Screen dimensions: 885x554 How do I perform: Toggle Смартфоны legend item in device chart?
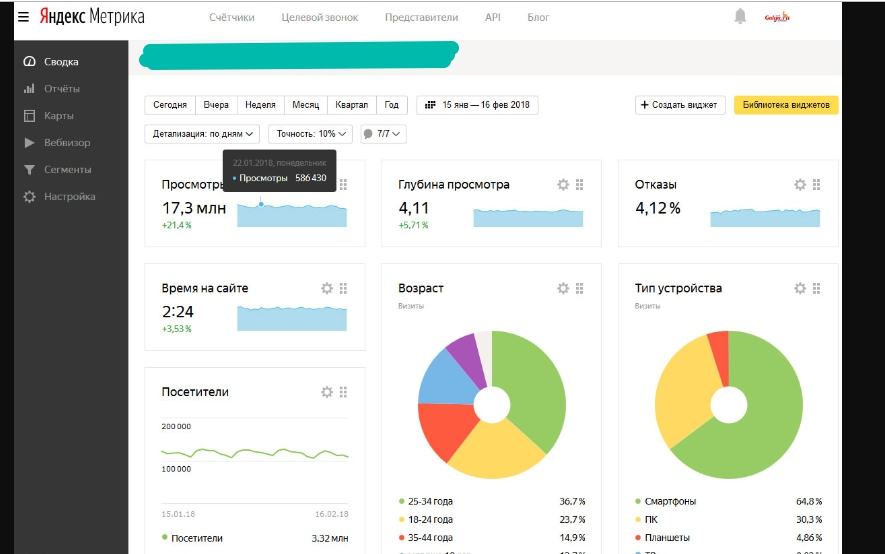tap(671, 501)
